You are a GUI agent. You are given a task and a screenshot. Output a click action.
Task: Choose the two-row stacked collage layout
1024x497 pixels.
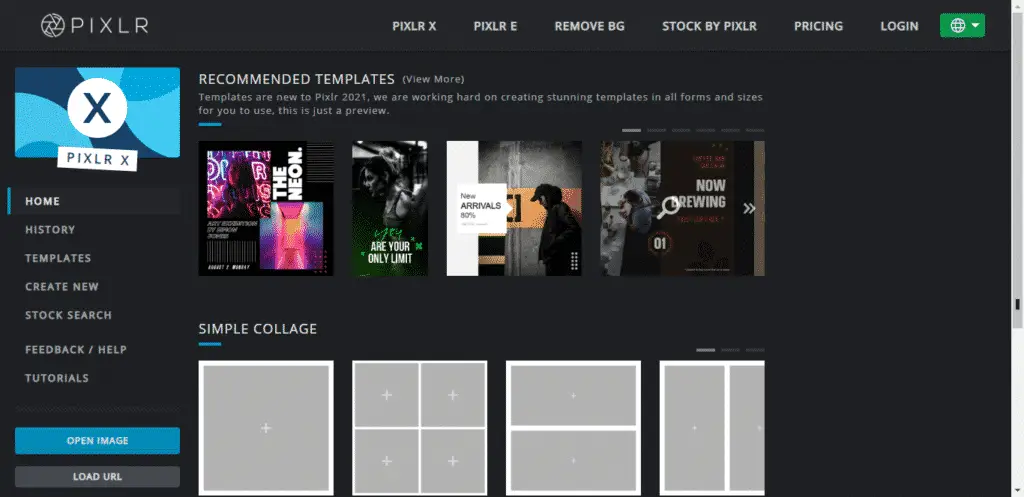(573, 427)
